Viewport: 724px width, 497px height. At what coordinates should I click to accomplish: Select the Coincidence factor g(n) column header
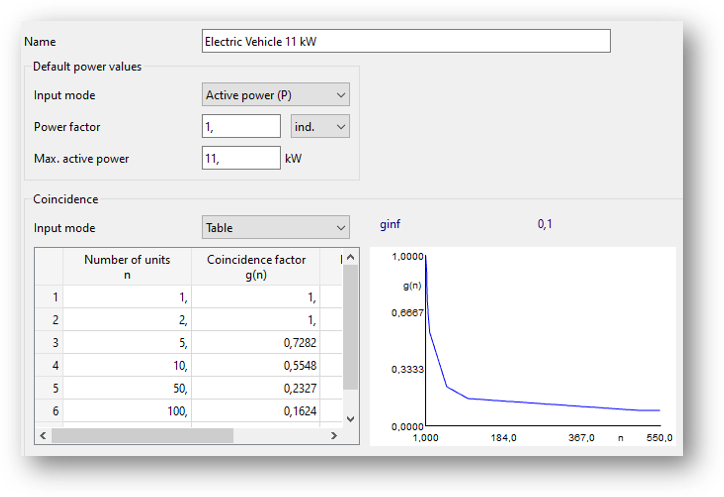click(256, 267)
